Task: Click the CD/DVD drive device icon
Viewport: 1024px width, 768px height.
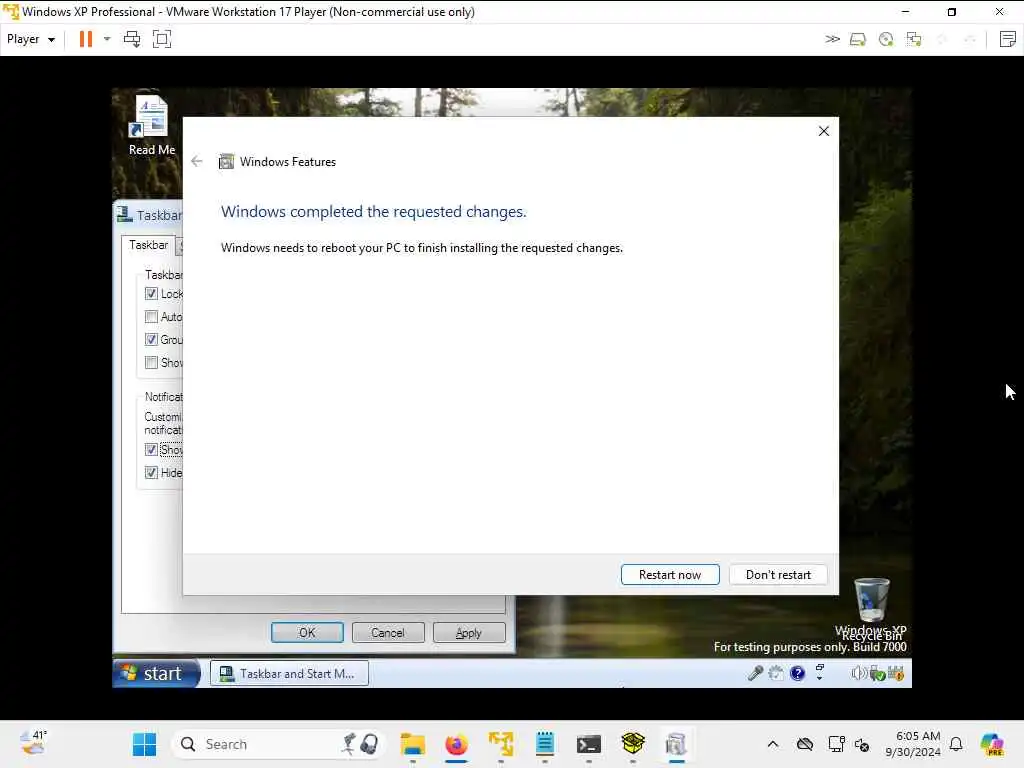Action: pyautogui.click(x=886, y=40)
